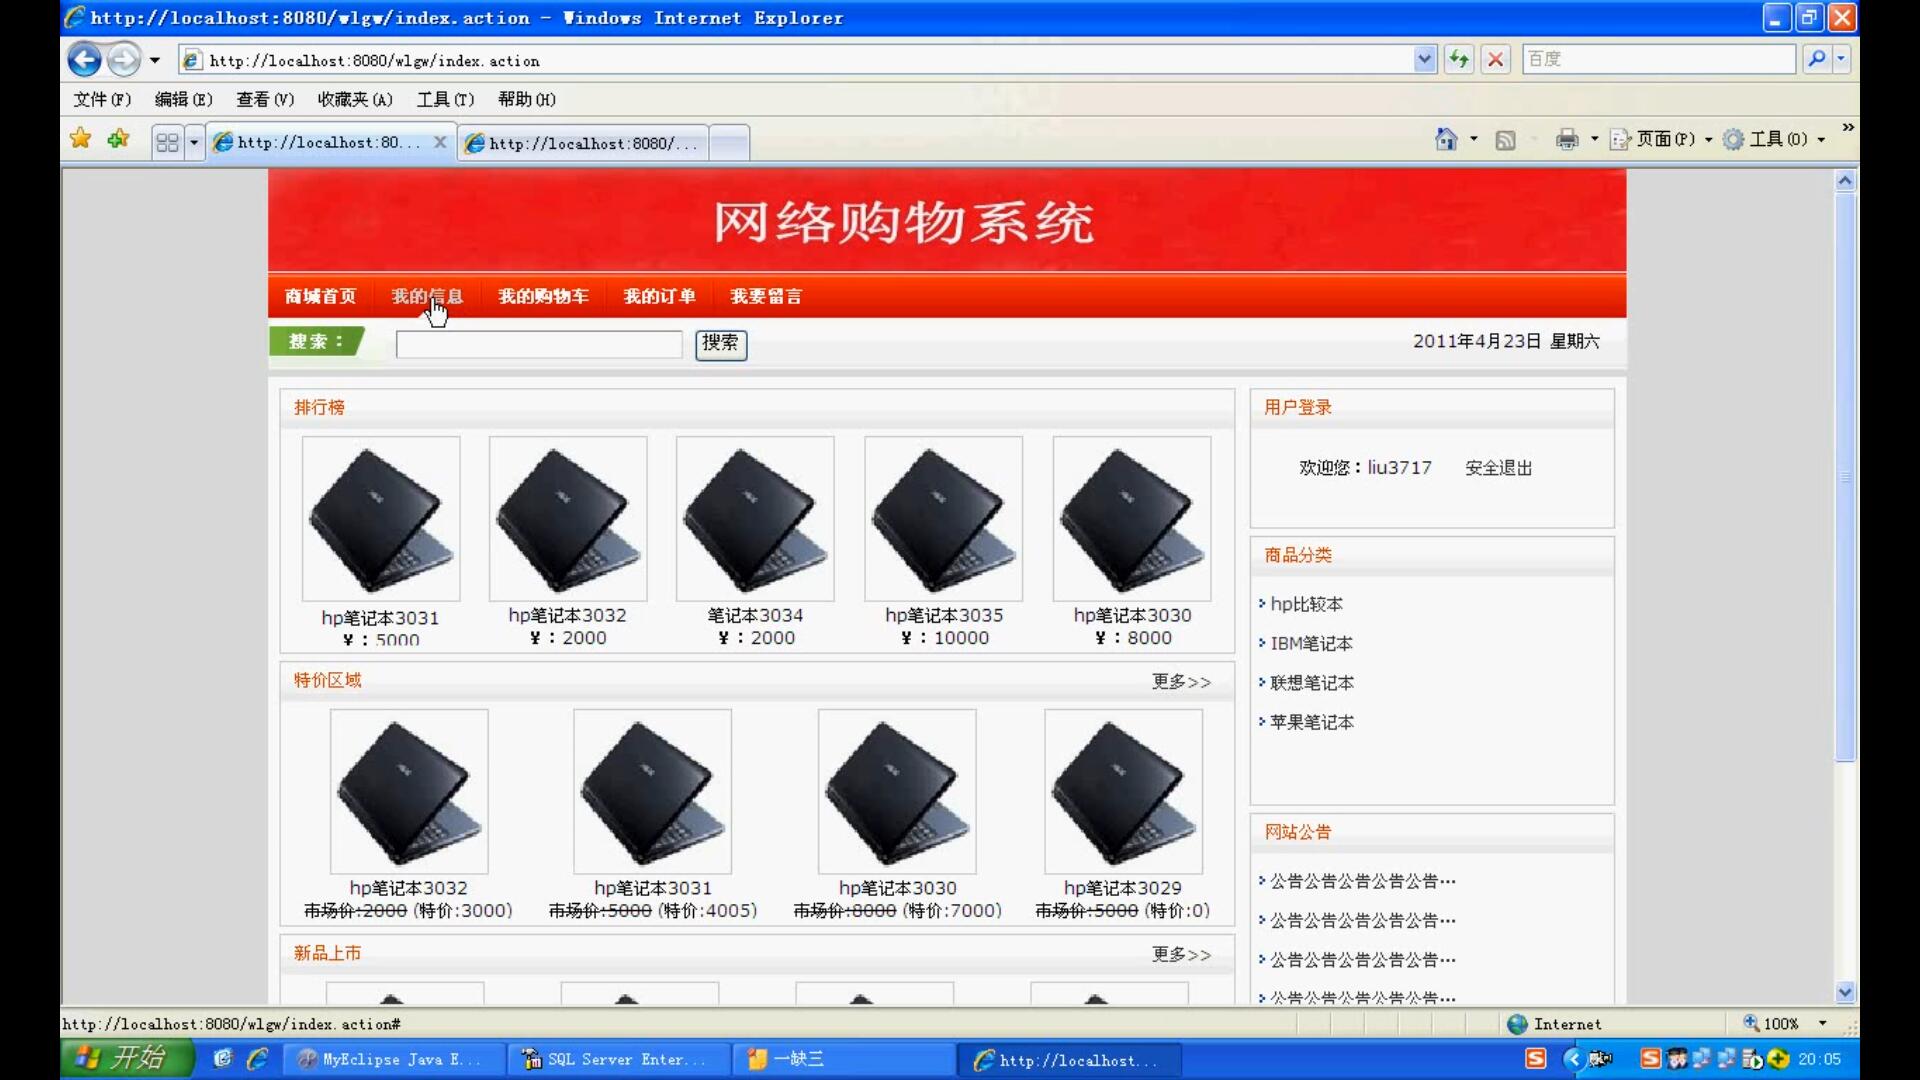Screen dimensions: 1920x1080
Task: Open hp笔记本3035 thumbnail in 排行榜
Action: click(943, 518)
